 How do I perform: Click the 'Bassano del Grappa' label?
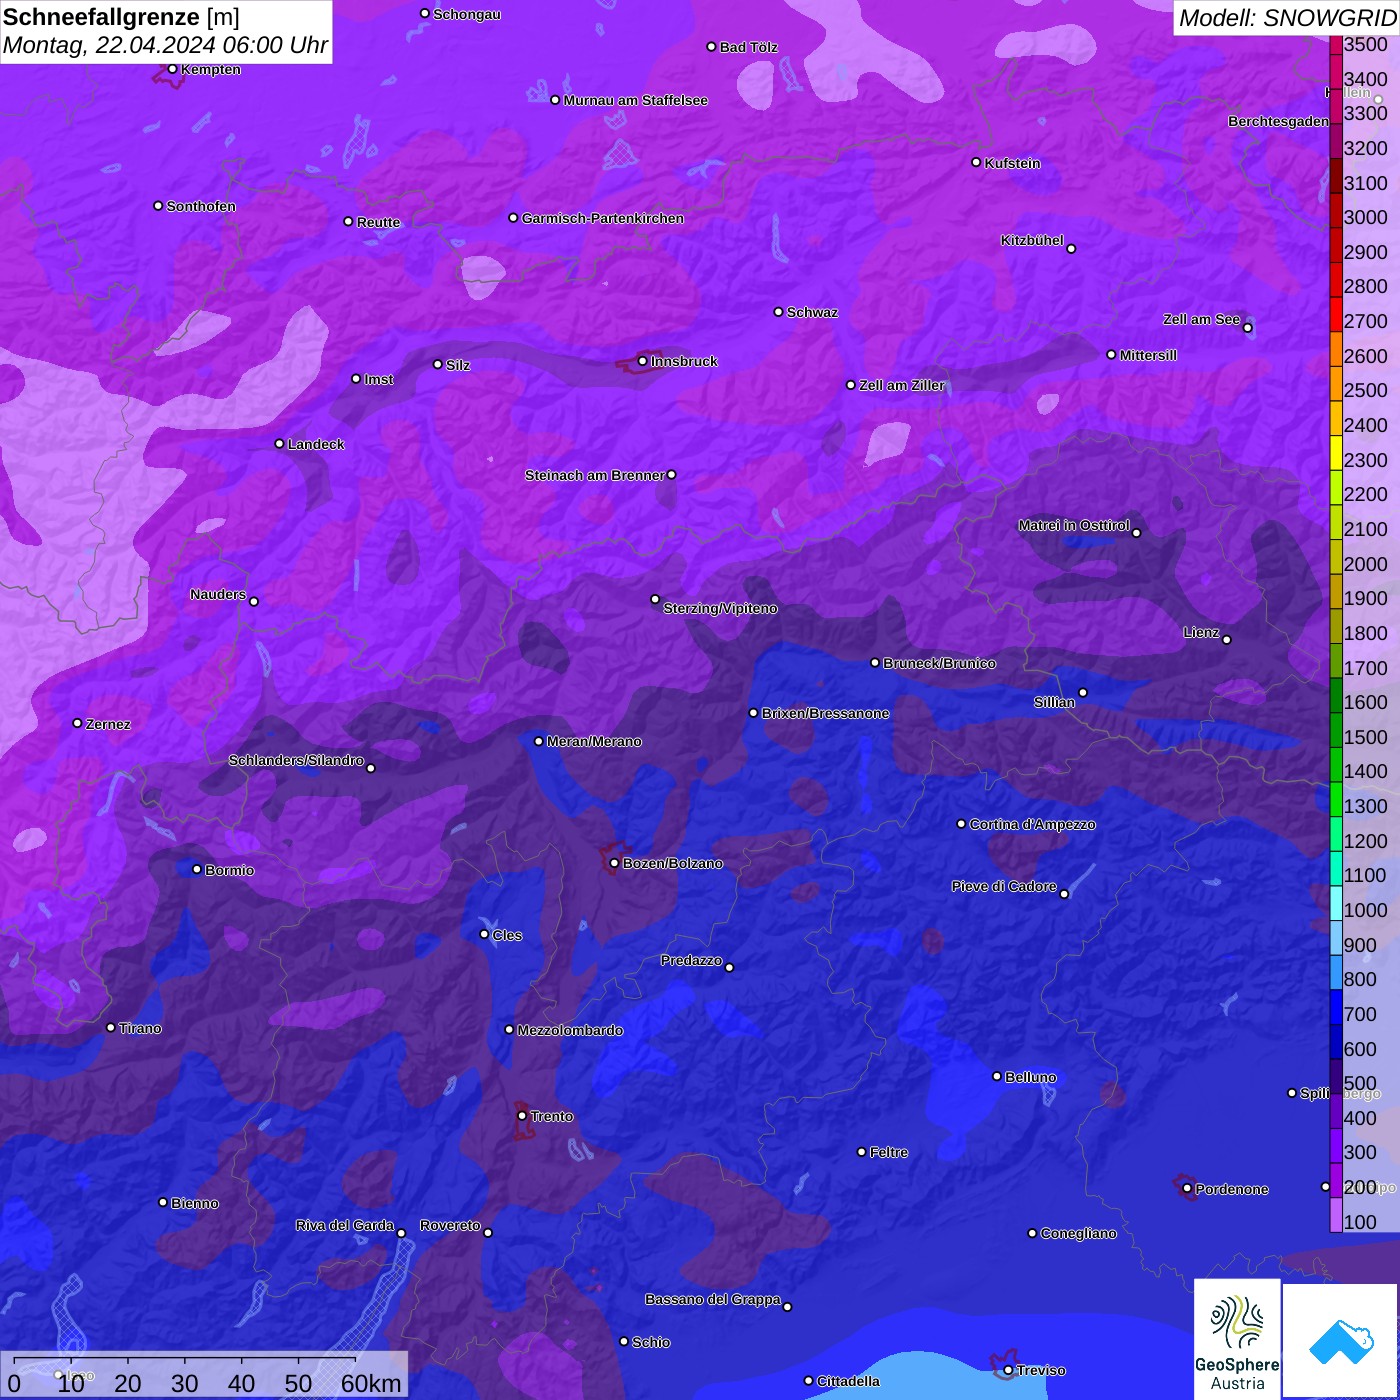713,1299
